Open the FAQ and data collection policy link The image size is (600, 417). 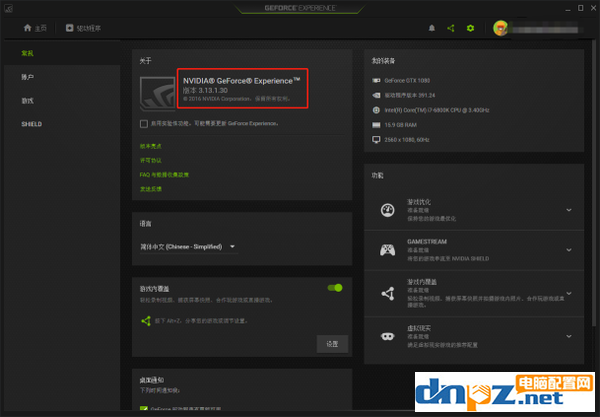click(164, 174)
